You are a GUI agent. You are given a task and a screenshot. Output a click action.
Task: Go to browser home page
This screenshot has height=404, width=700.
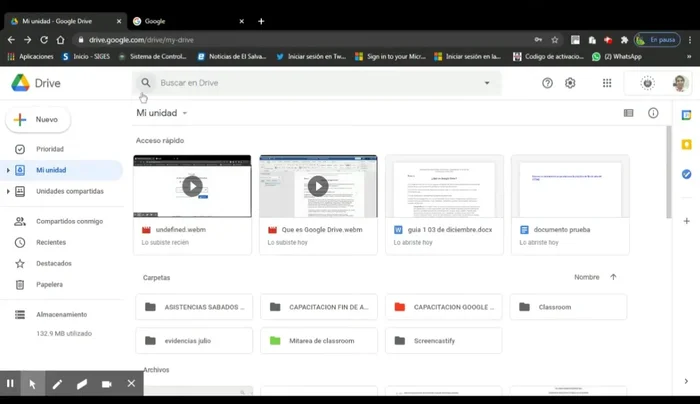pos(60,40)
